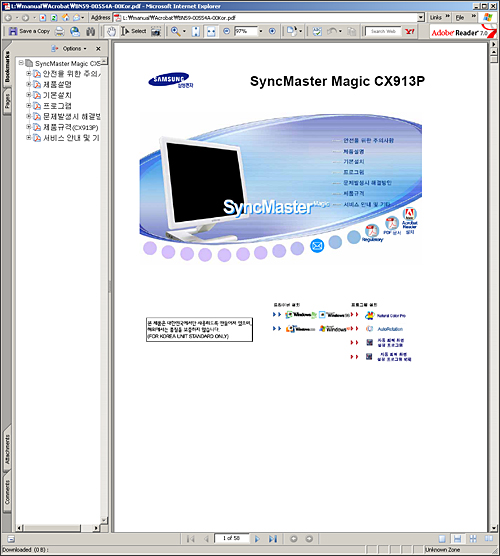Open the Search binoculars tool
This screenshot has height=556, width=500.
tap(90, 31)
